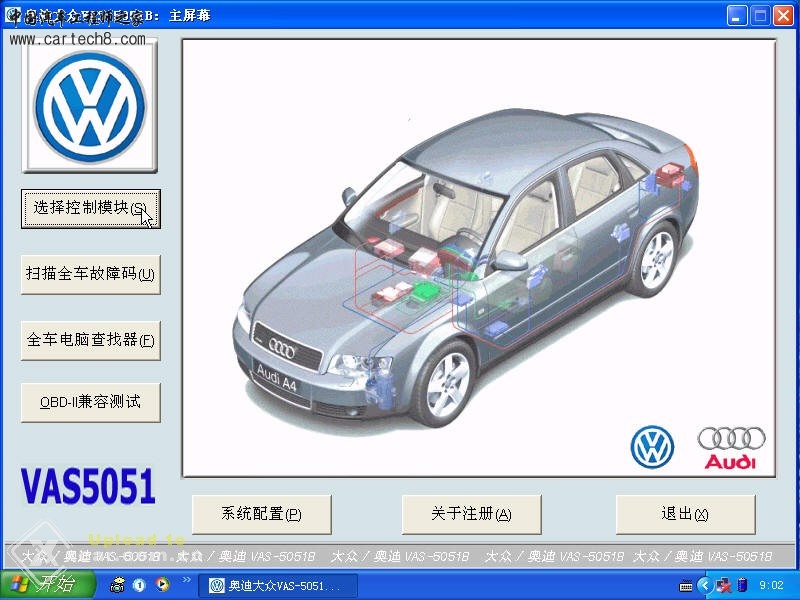Open the 关于注册(A) registration dialog
This screenshot has height=600, width=800.
[471, 514]
